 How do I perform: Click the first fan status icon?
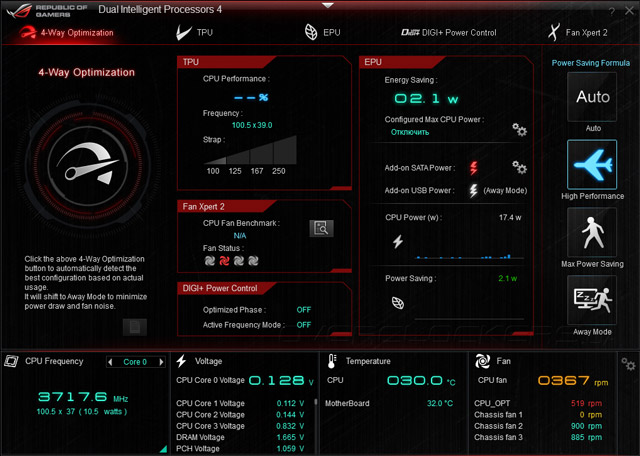point(210,261)
